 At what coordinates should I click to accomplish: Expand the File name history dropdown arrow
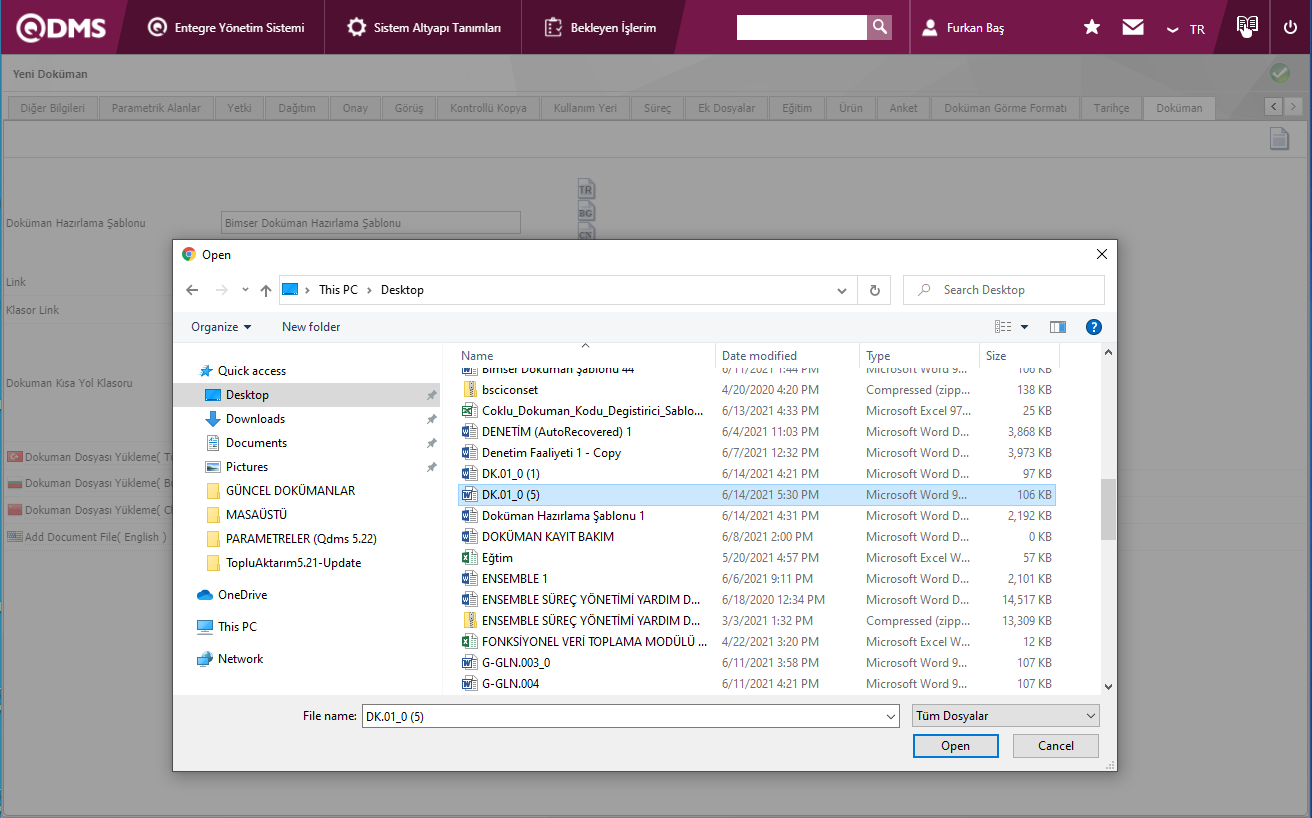point(891,716)
